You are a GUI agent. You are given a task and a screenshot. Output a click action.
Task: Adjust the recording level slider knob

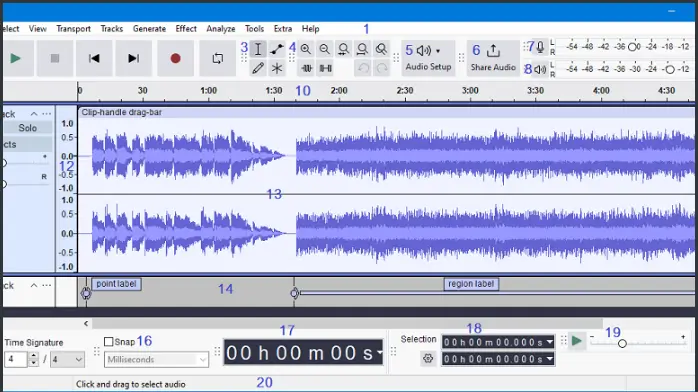click(632, 47)
